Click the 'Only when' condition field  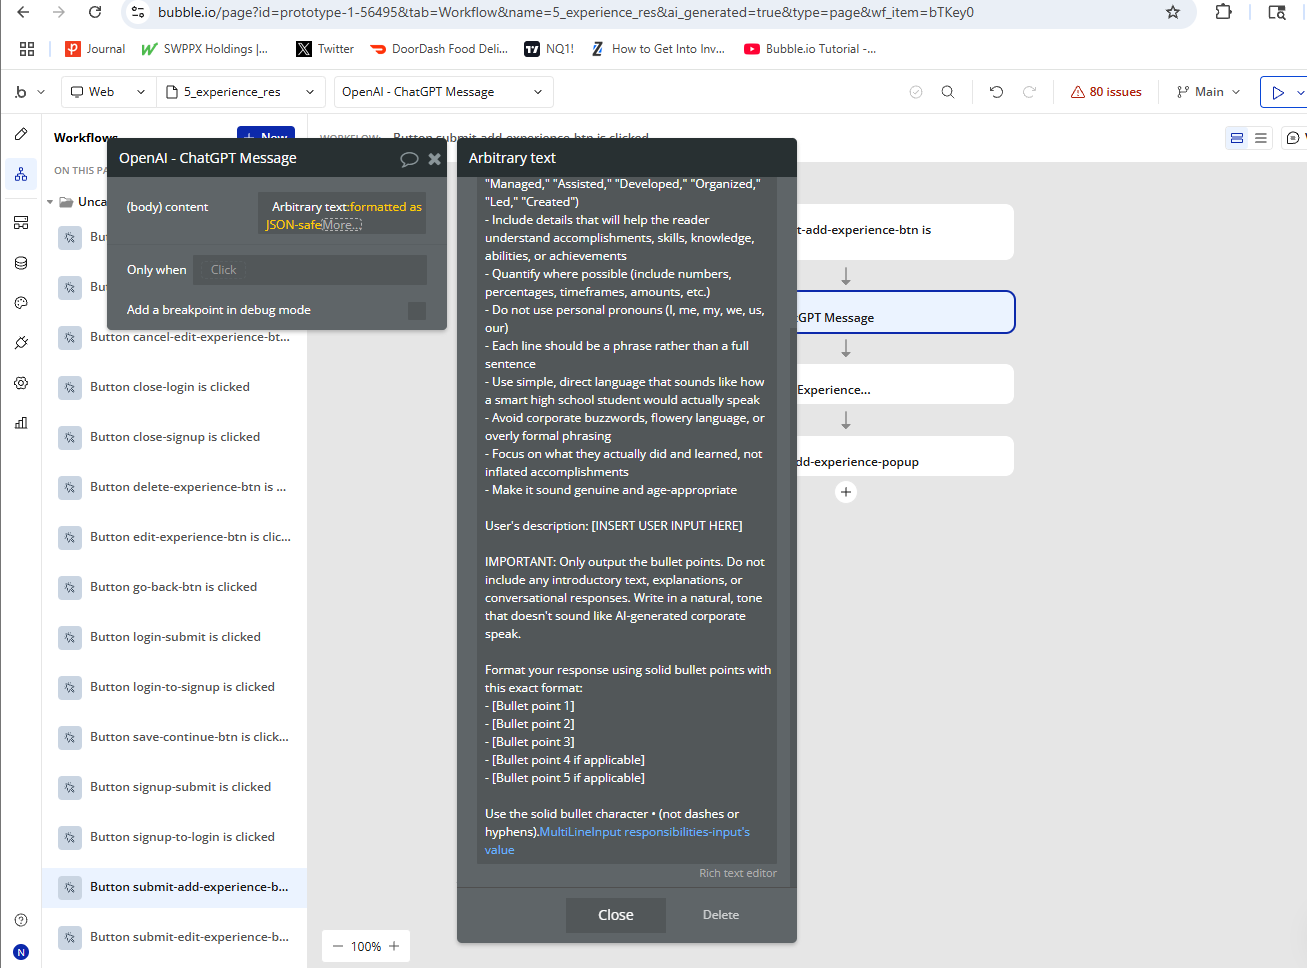tap(310, 270)
